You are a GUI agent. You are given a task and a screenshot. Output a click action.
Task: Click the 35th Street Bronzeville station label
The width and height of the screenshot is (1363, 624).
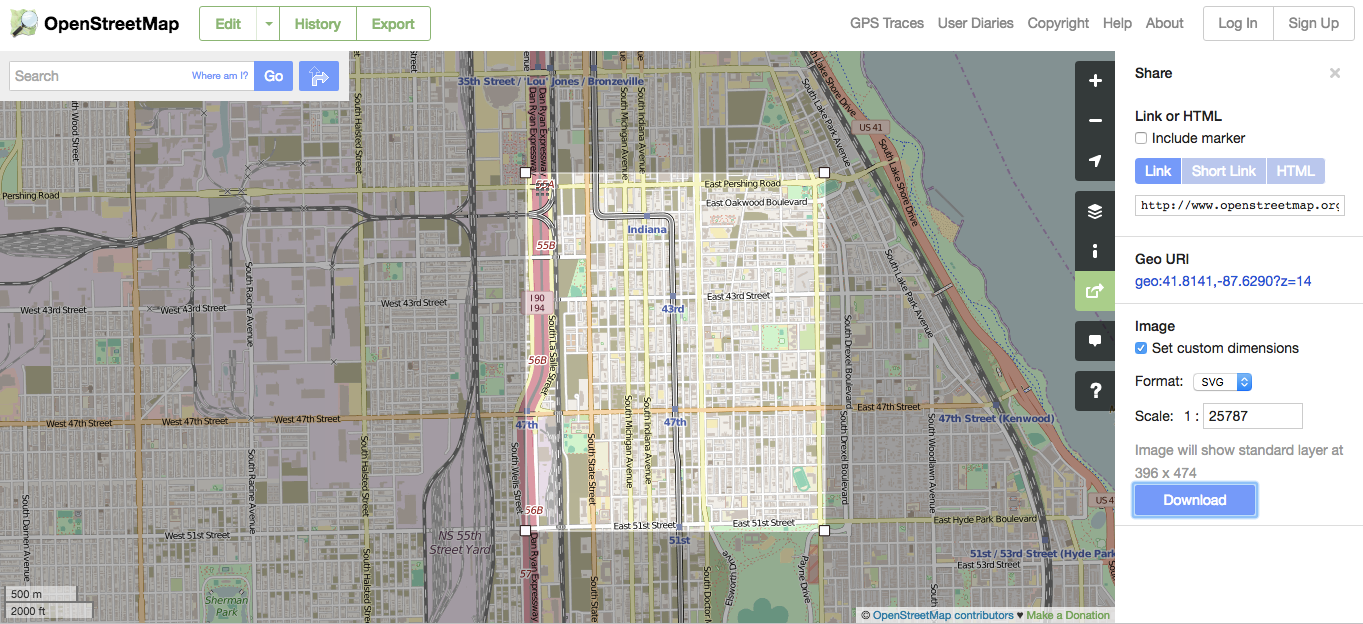click(551, 81)
